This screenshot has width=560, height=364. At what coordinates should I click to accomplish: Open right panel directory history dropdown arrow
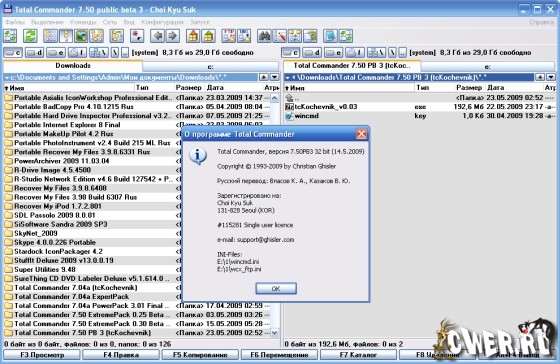click(x=551, y=77)
